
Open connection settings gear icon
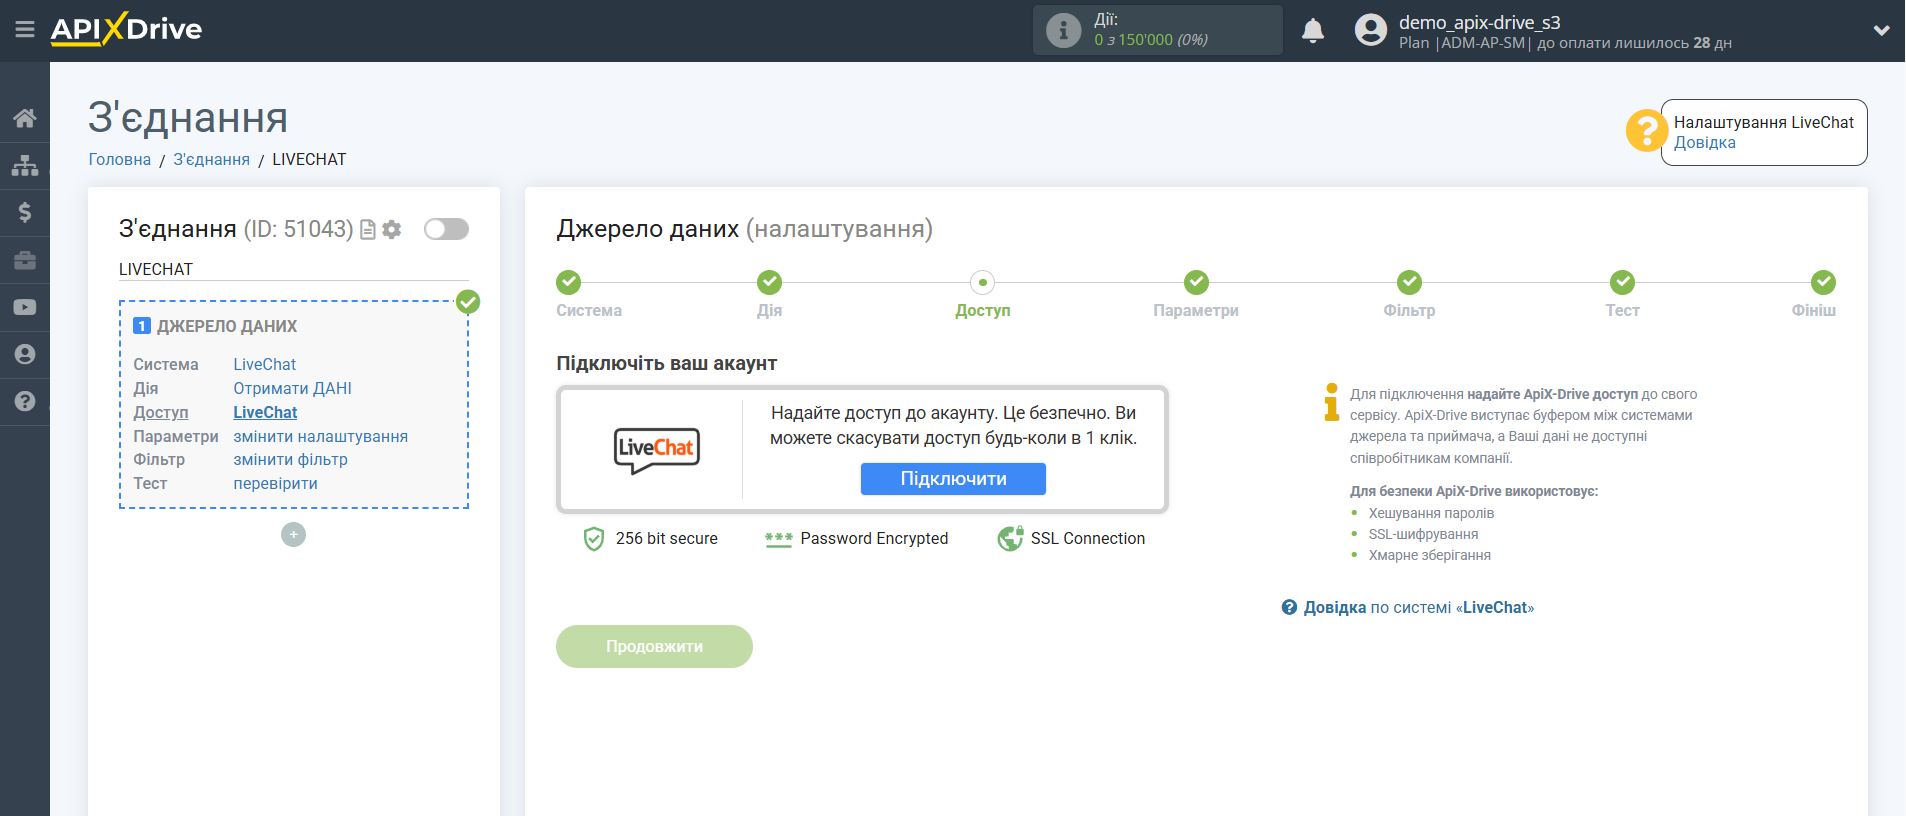(392, 229)
